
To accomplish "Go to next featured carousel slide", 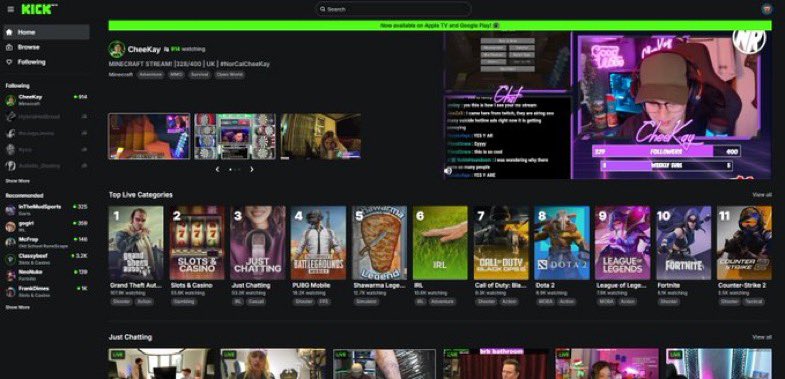I will tap(251, 169).
